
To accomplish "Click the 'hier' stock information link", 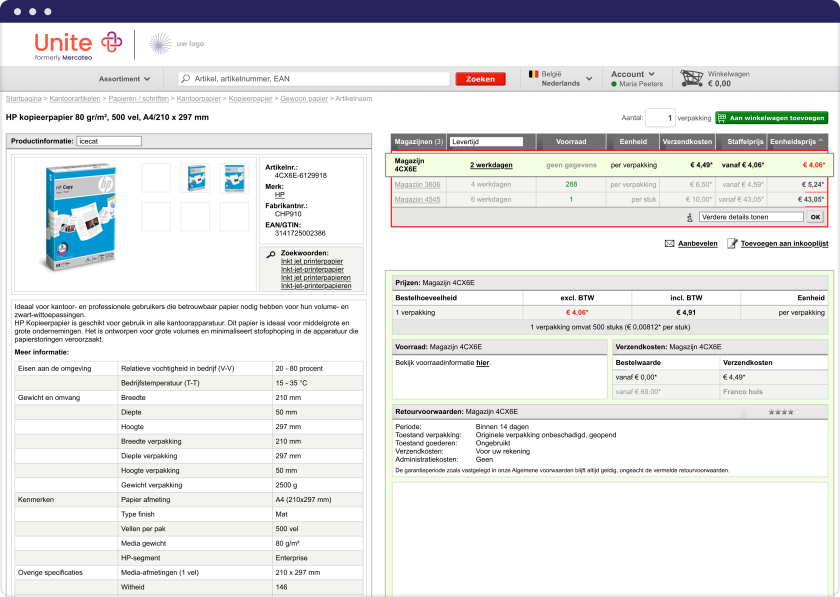I will [483, 363].
